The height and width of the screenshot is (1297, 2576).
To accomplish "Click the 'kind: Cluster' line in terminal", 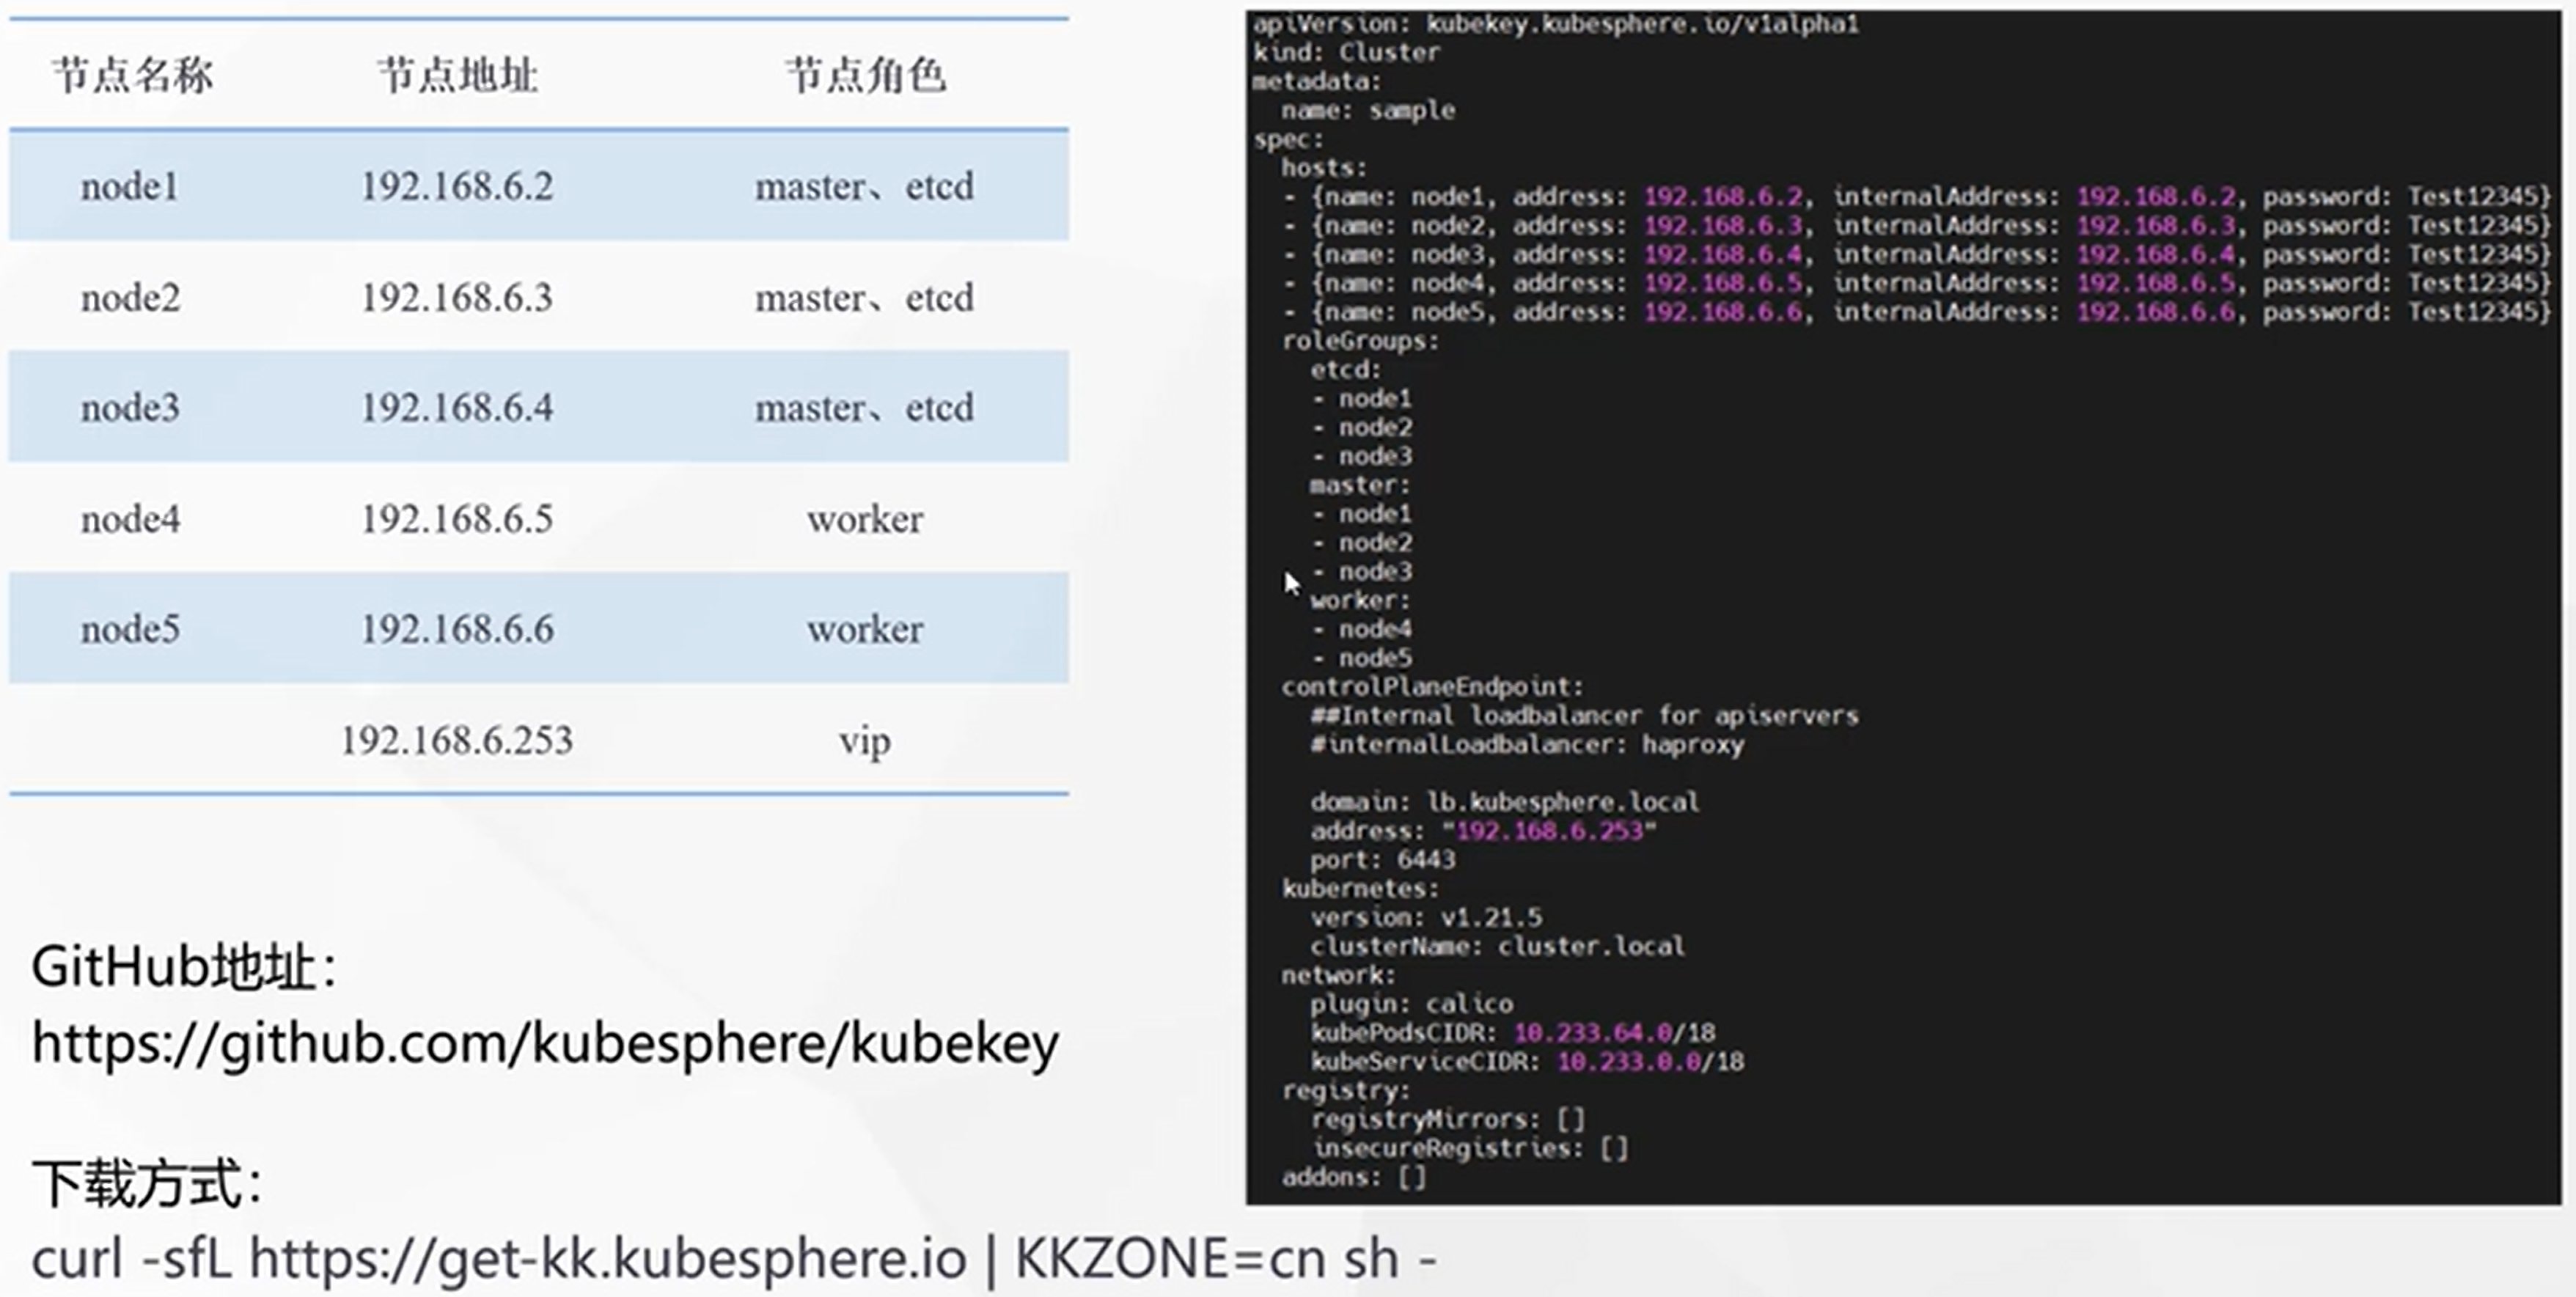I will (1346, 52).
